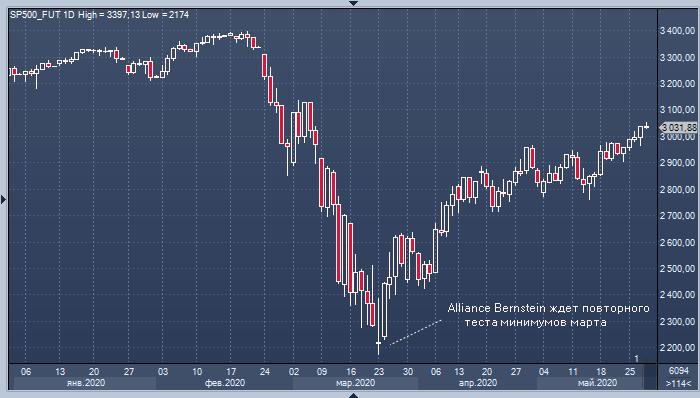Click date label 04 in May
The height and width of the screenshot is (398, 700).
[x=544, y=371]
